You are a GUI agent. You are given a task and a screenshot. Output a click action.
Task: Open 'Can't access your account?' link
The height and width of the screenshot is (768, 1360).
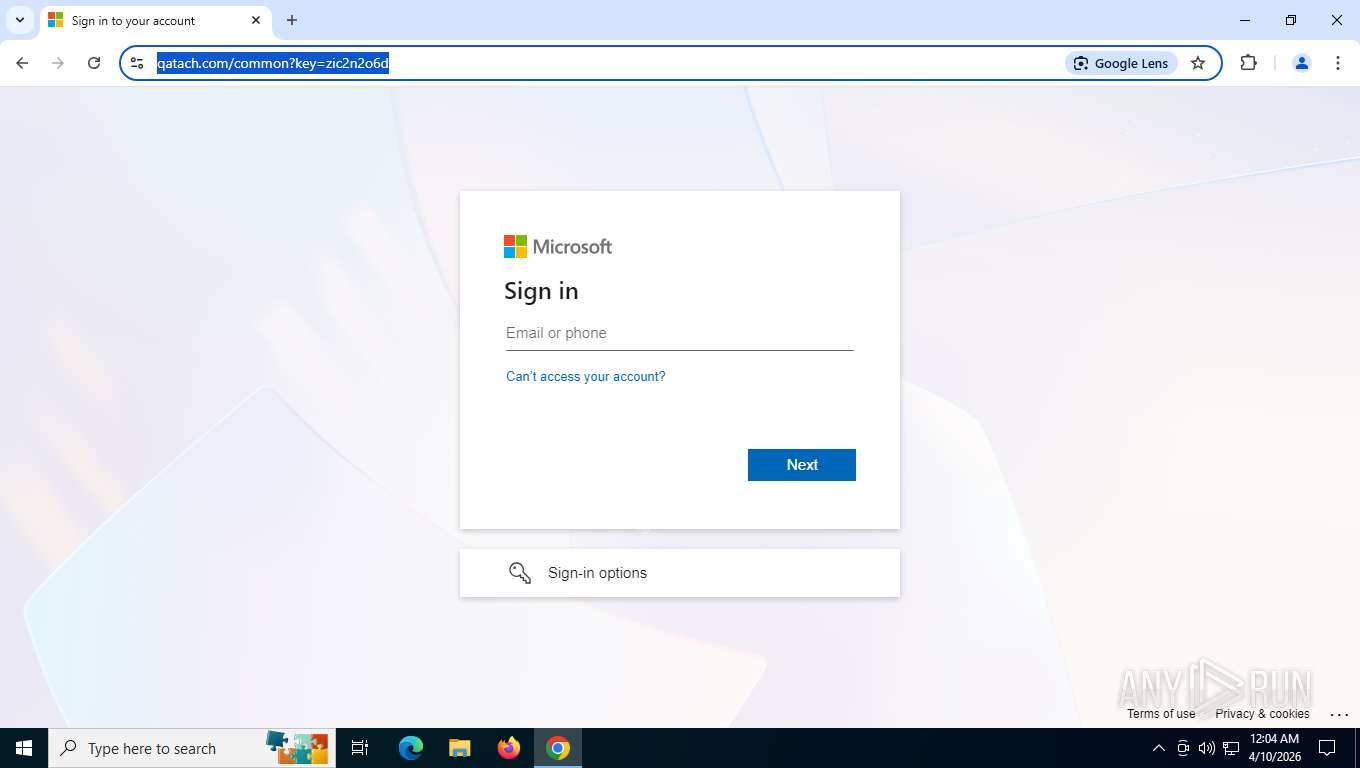pyautogui.click(x=586, y=377)
